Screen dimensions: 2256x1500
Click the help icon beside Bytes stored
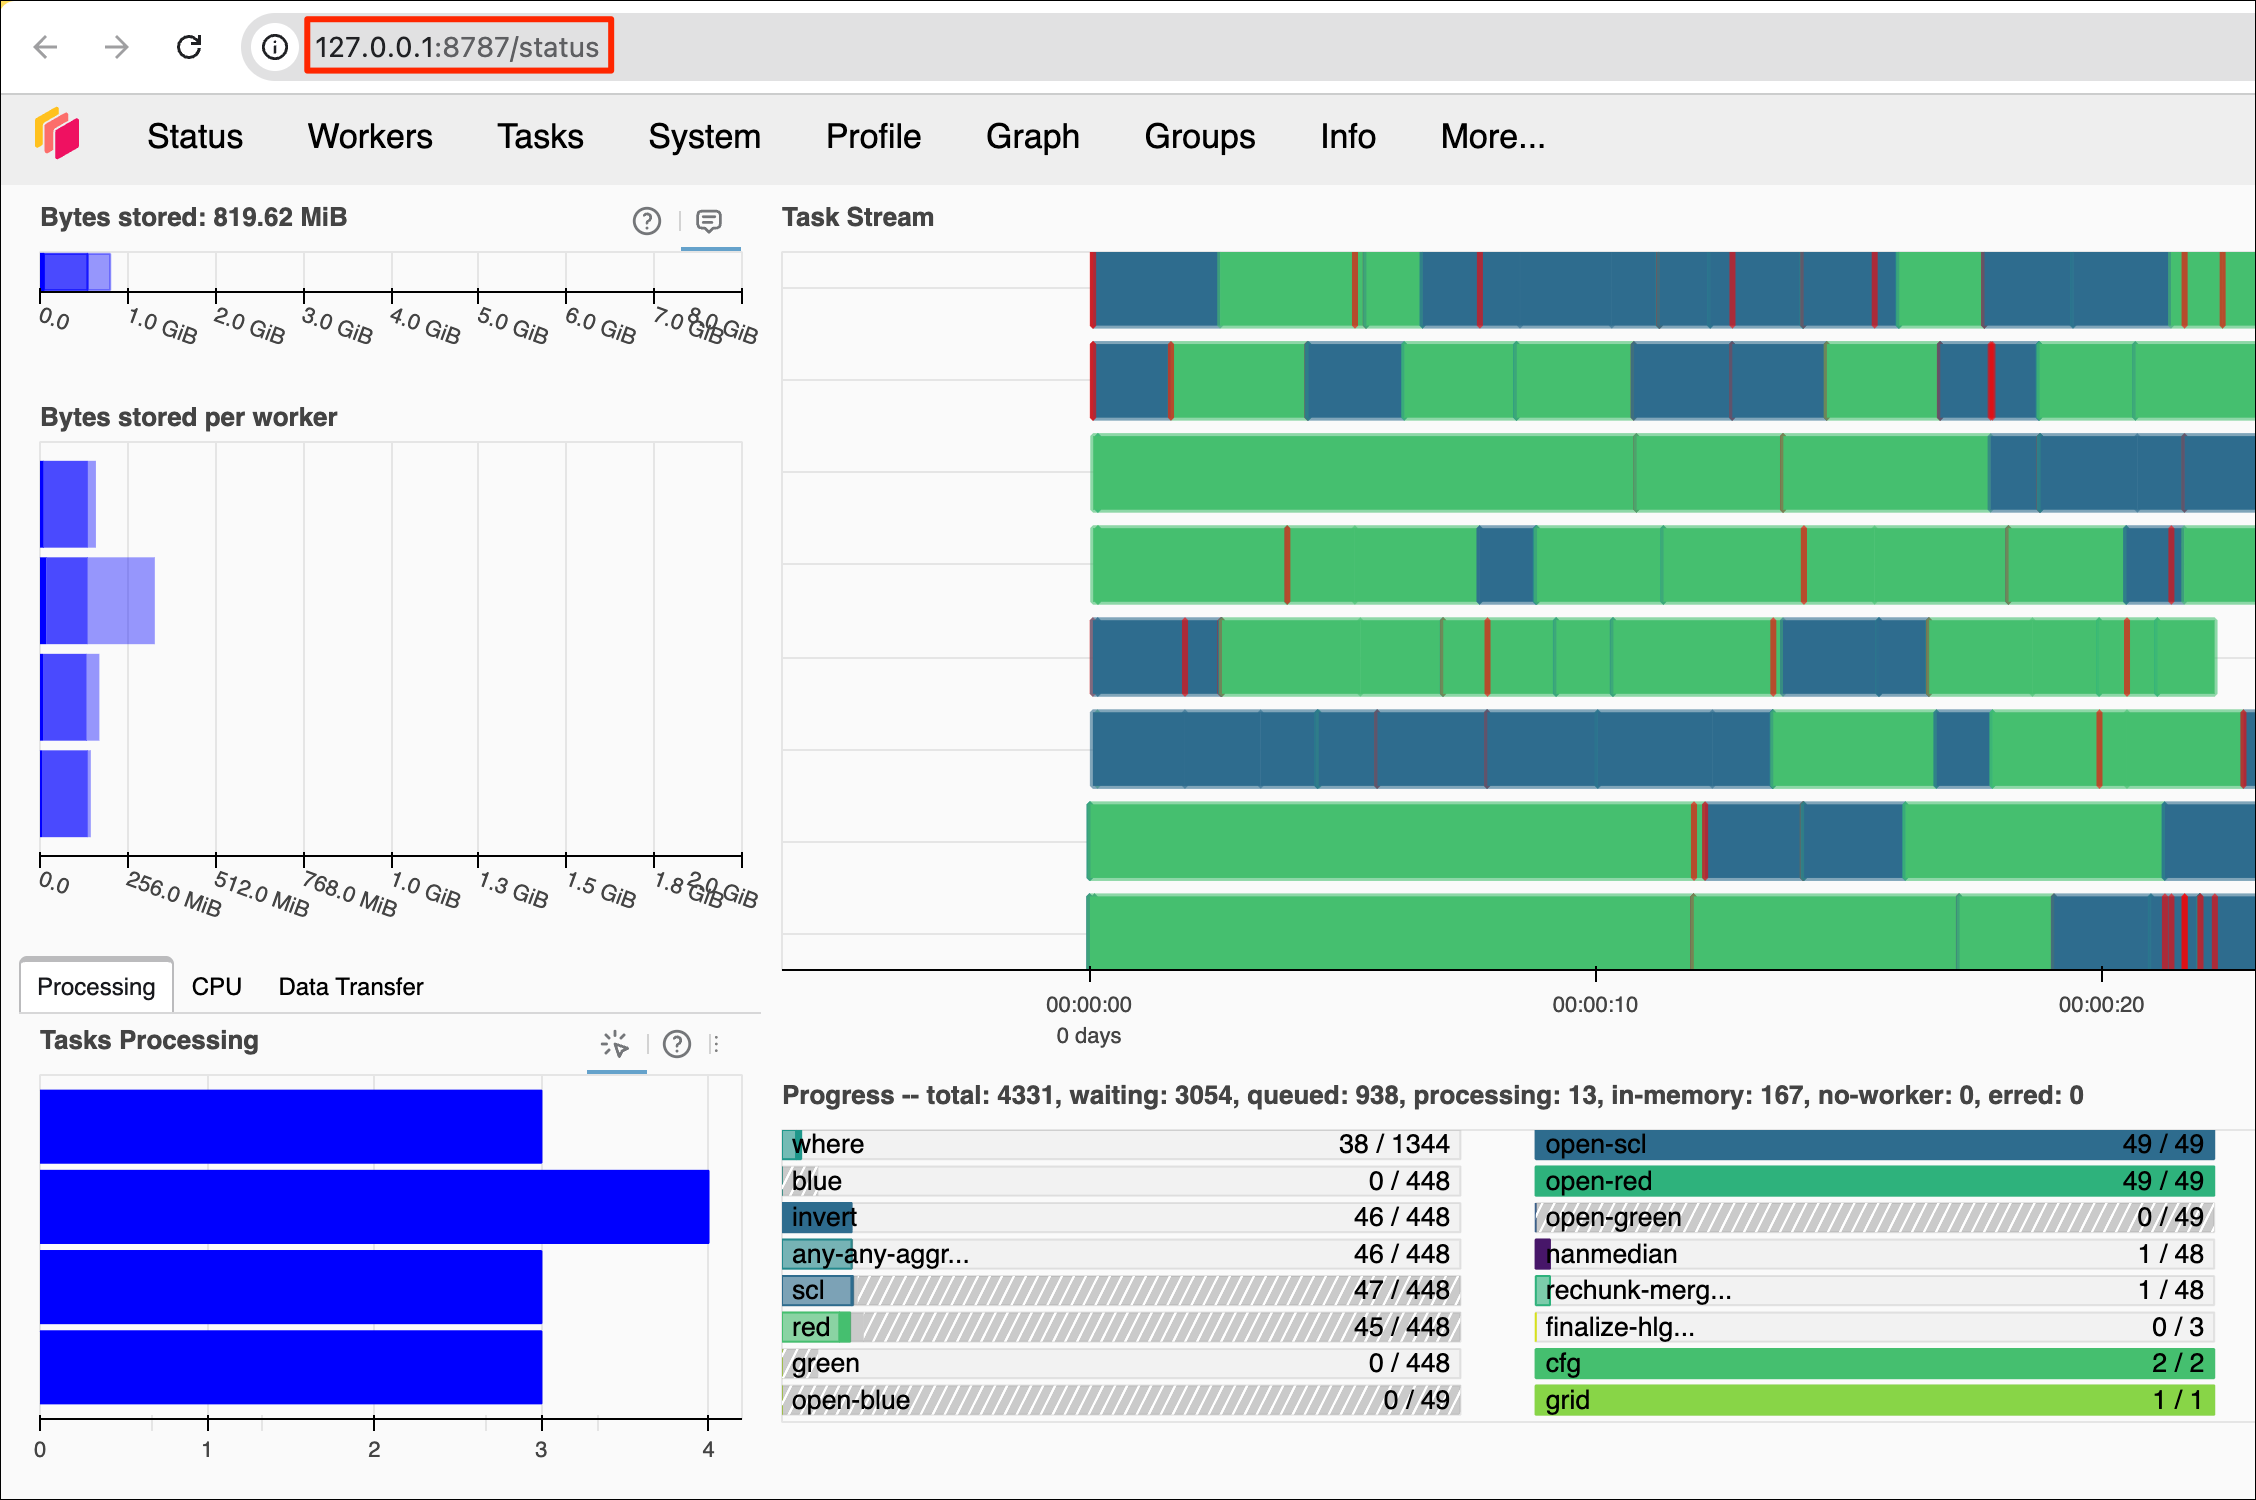(x=647, y=221)
